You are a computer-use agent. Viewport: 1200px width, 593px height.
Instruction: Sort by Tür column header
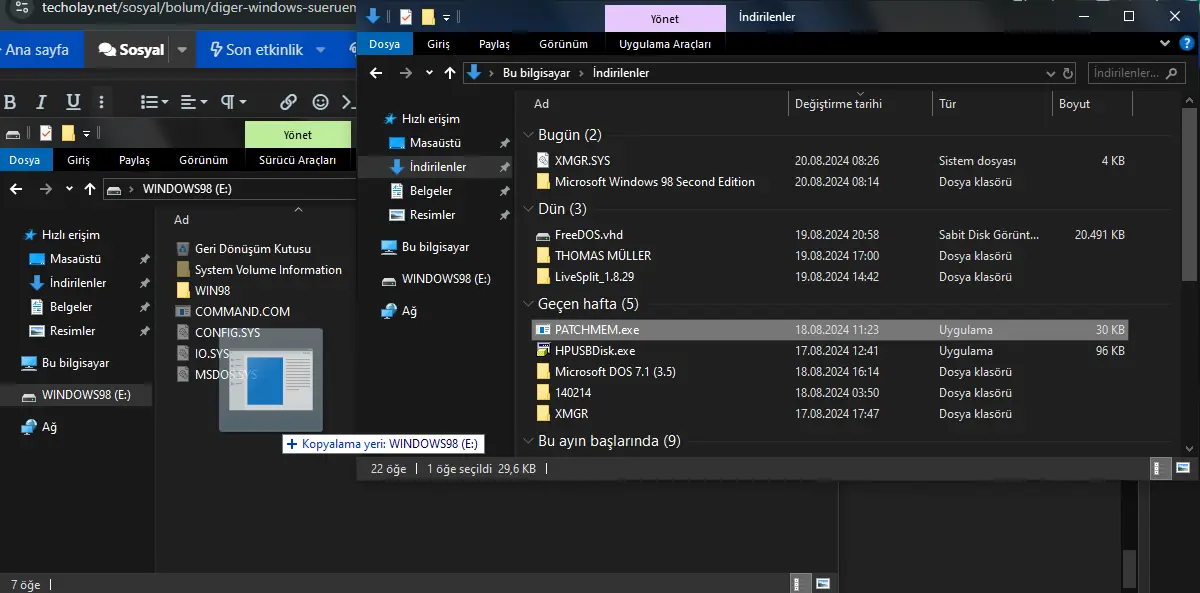pos(992,103)
